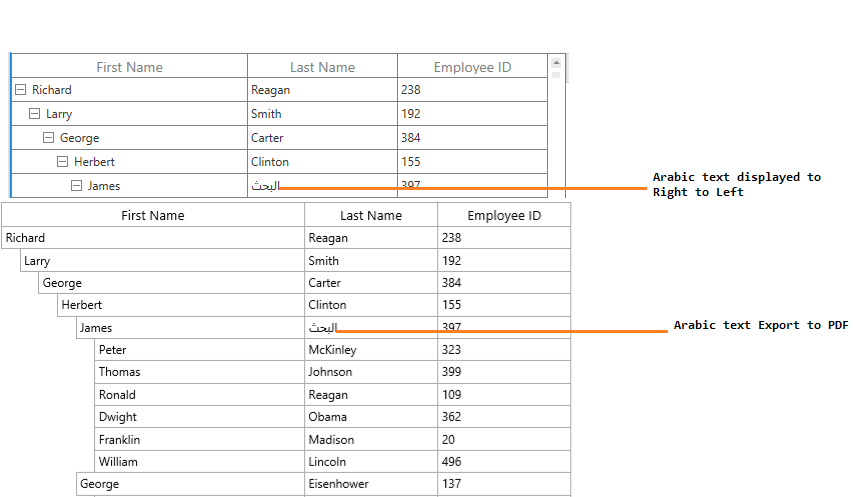
Task: Click Dwight in PDF table
Action: (200, 417)
